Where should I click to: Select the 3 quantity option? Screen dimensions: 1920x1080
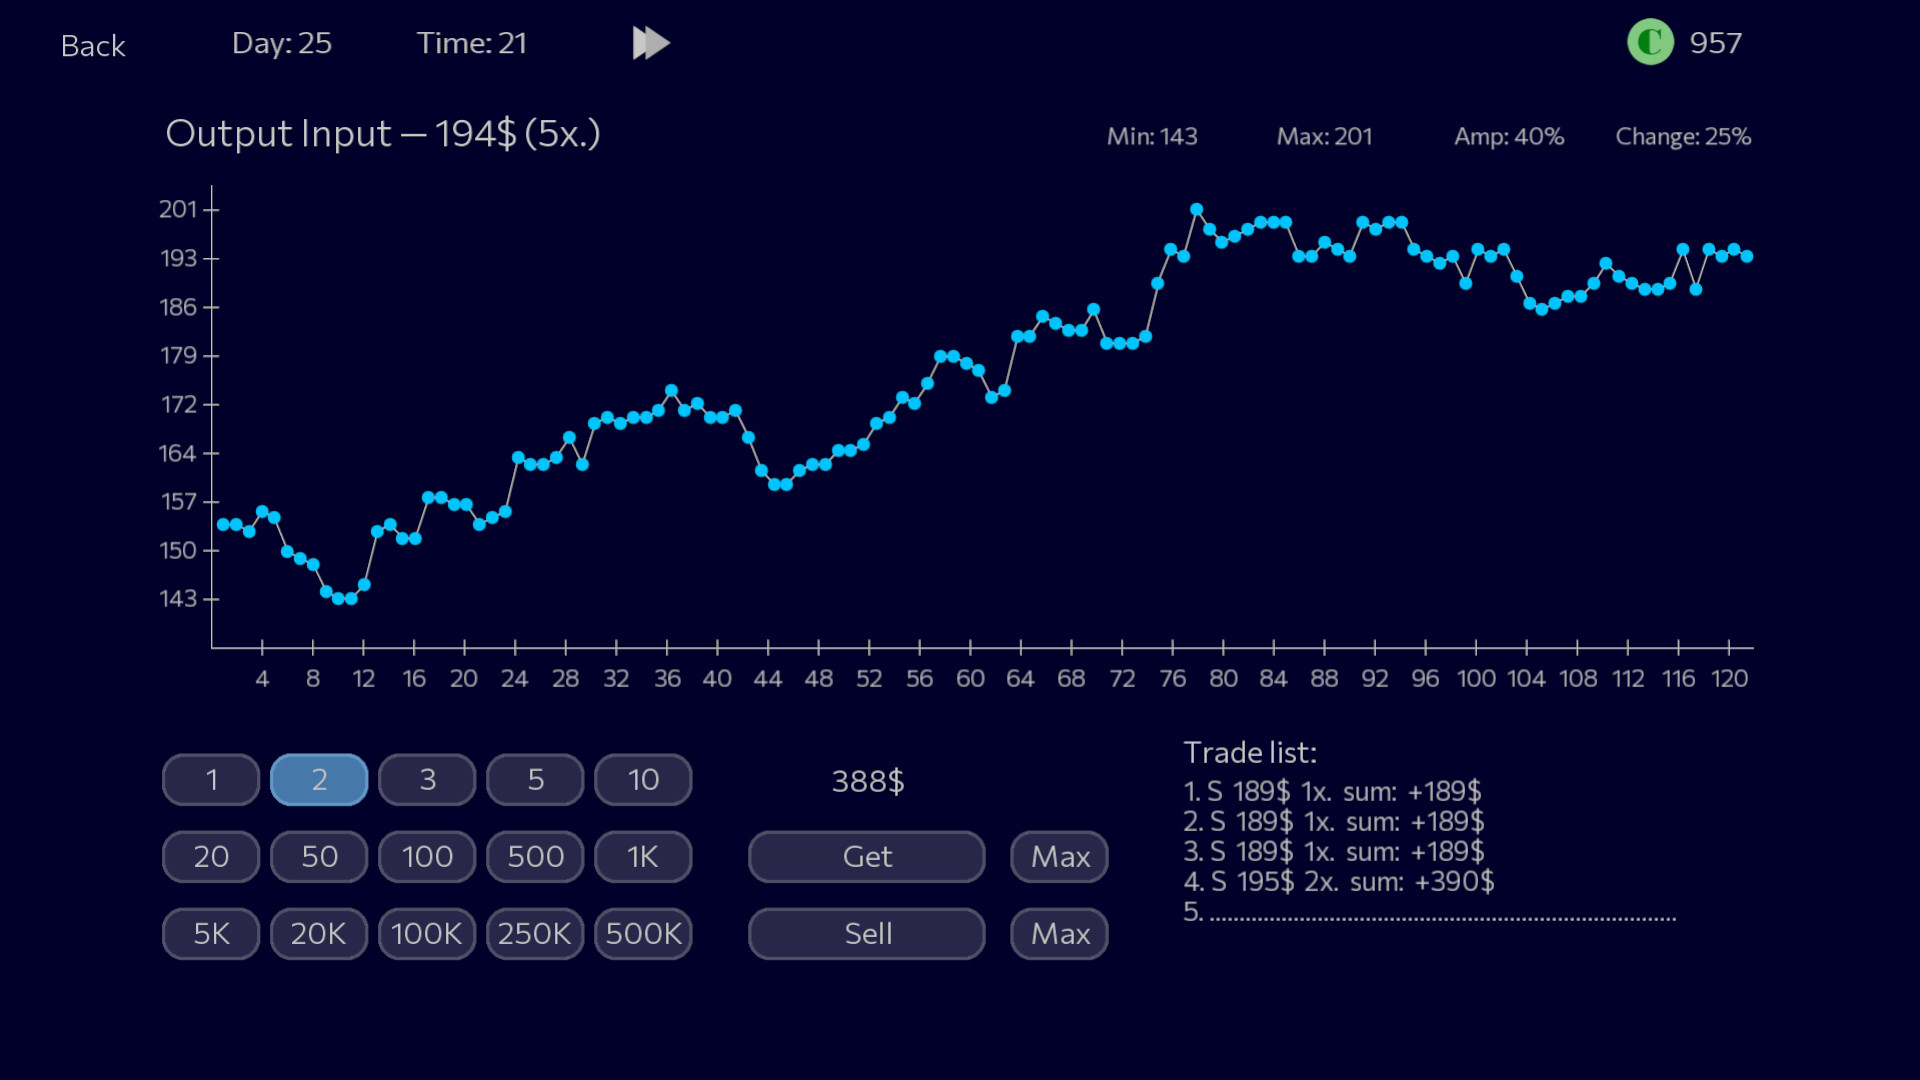[427, 779]
